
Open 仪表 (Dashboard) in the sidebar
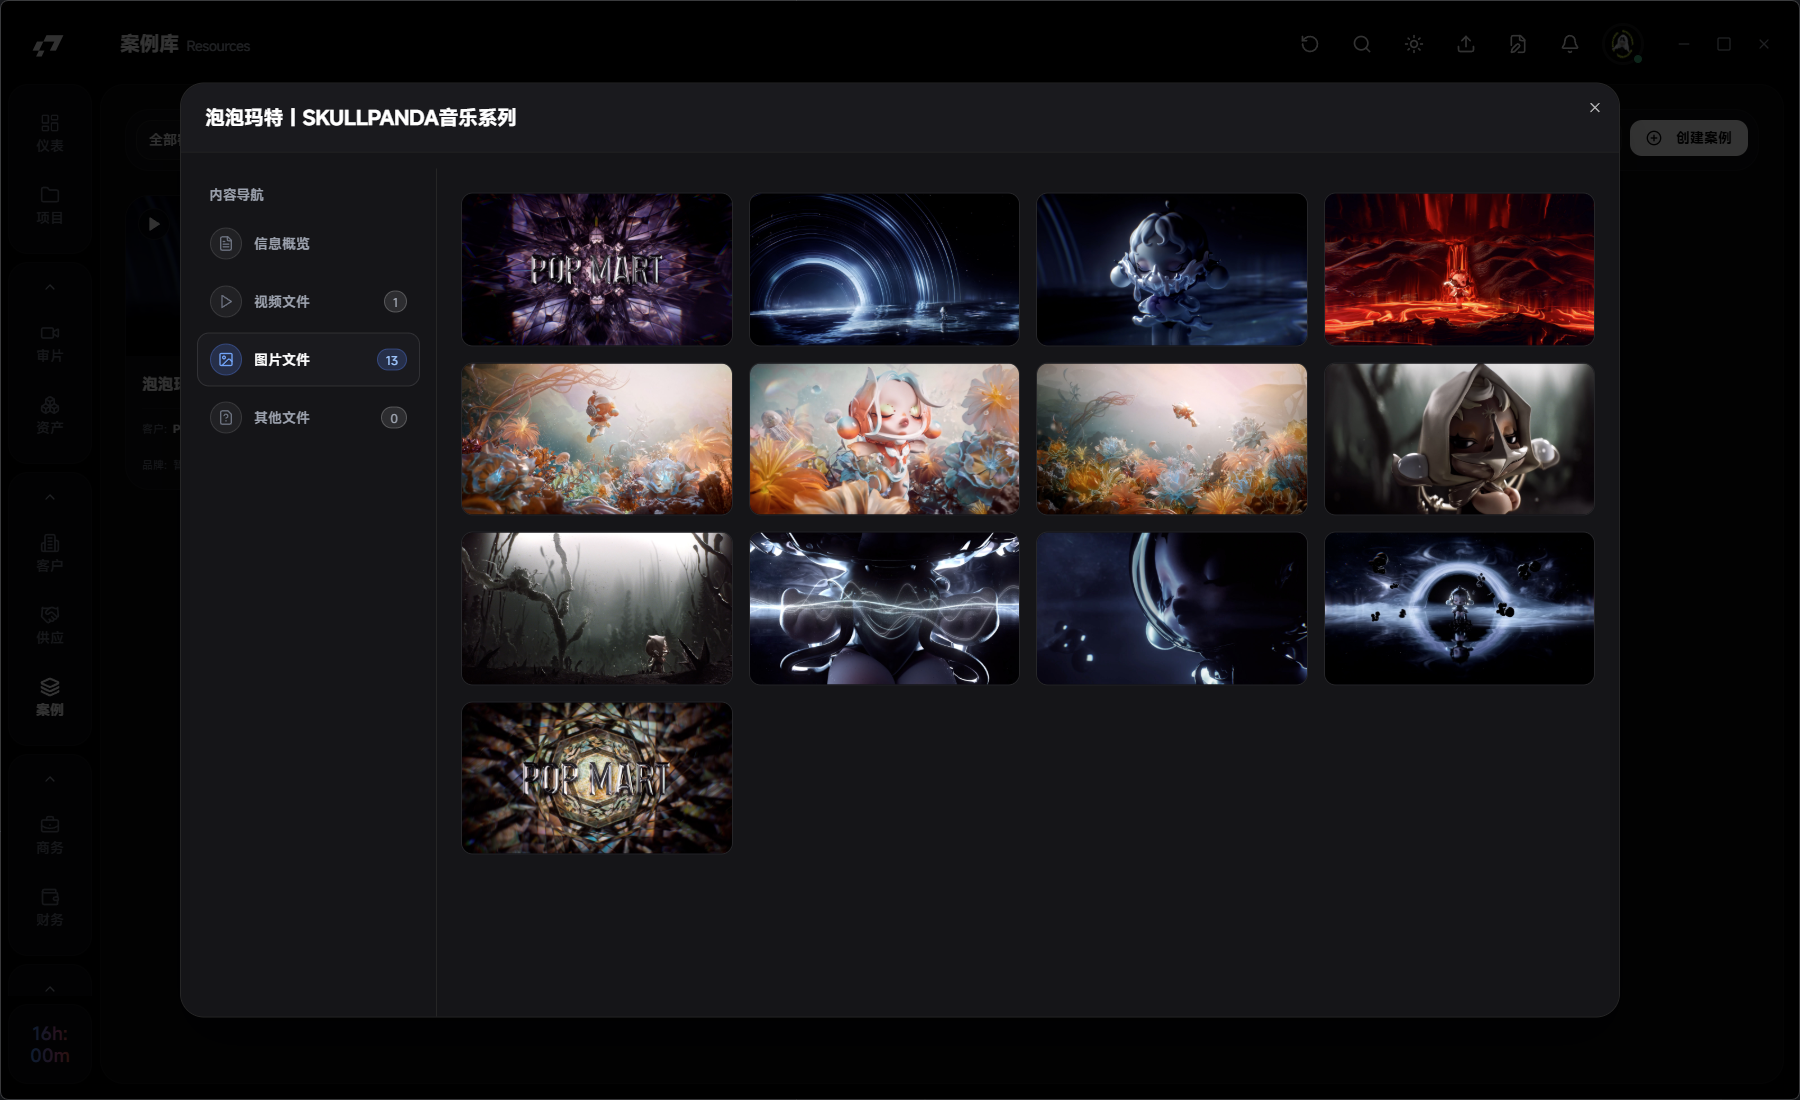tap(49, 133)
